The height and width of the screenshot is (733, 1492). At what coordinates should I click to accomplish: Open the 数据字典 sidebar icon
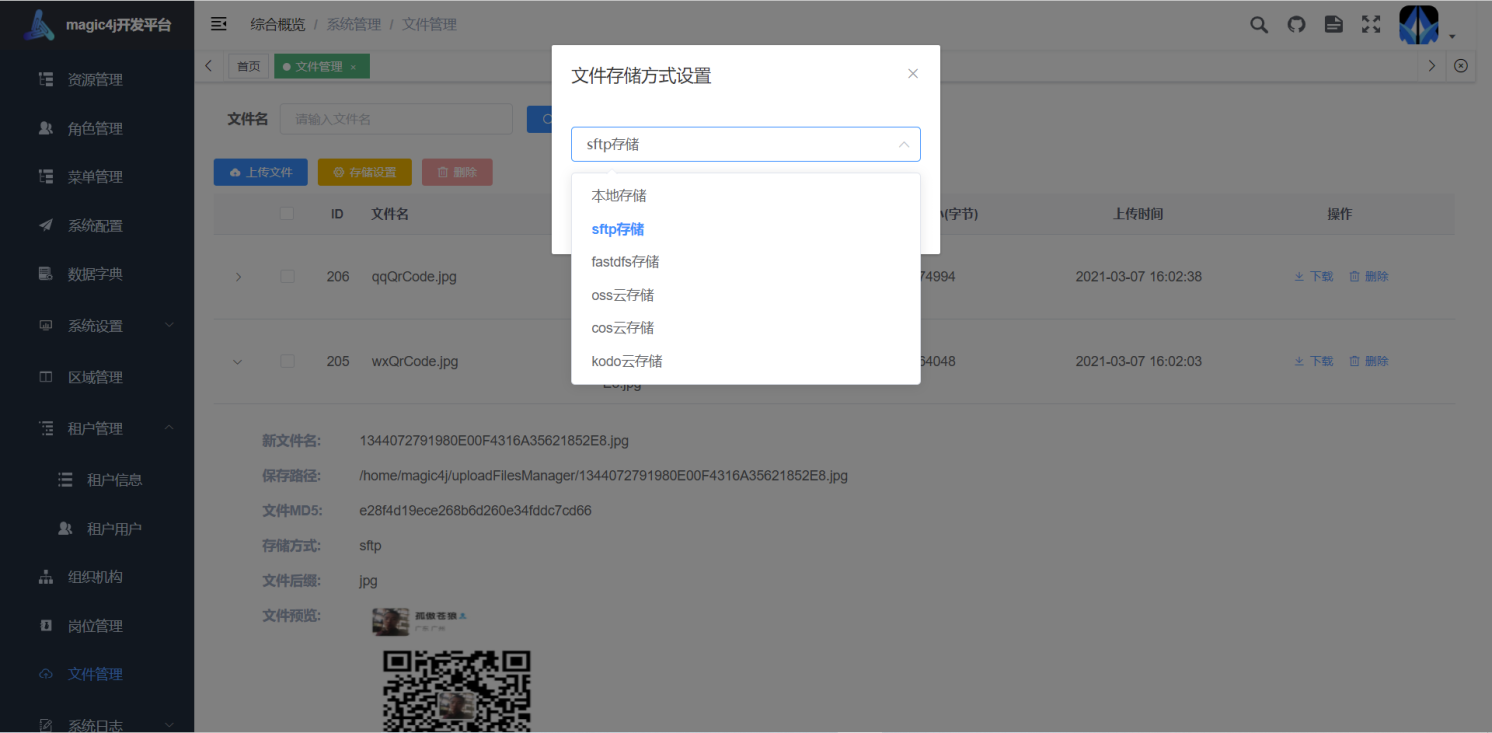pos(45,273)
